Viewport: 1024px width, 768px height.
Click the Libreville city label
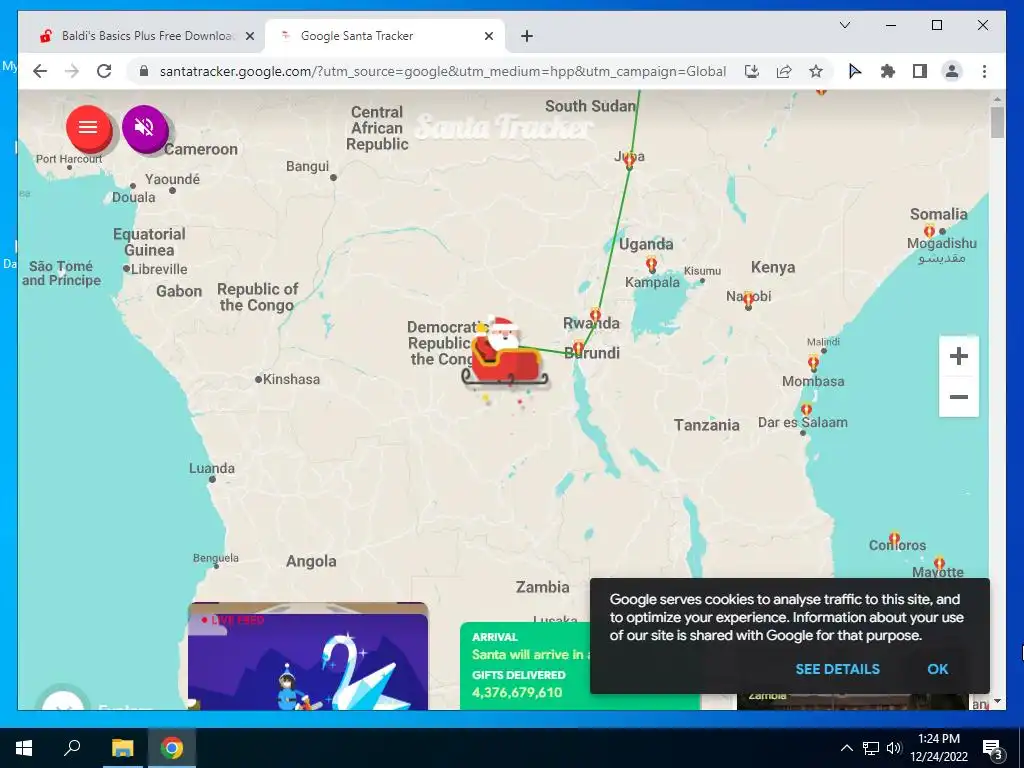[x=159, y=269]
